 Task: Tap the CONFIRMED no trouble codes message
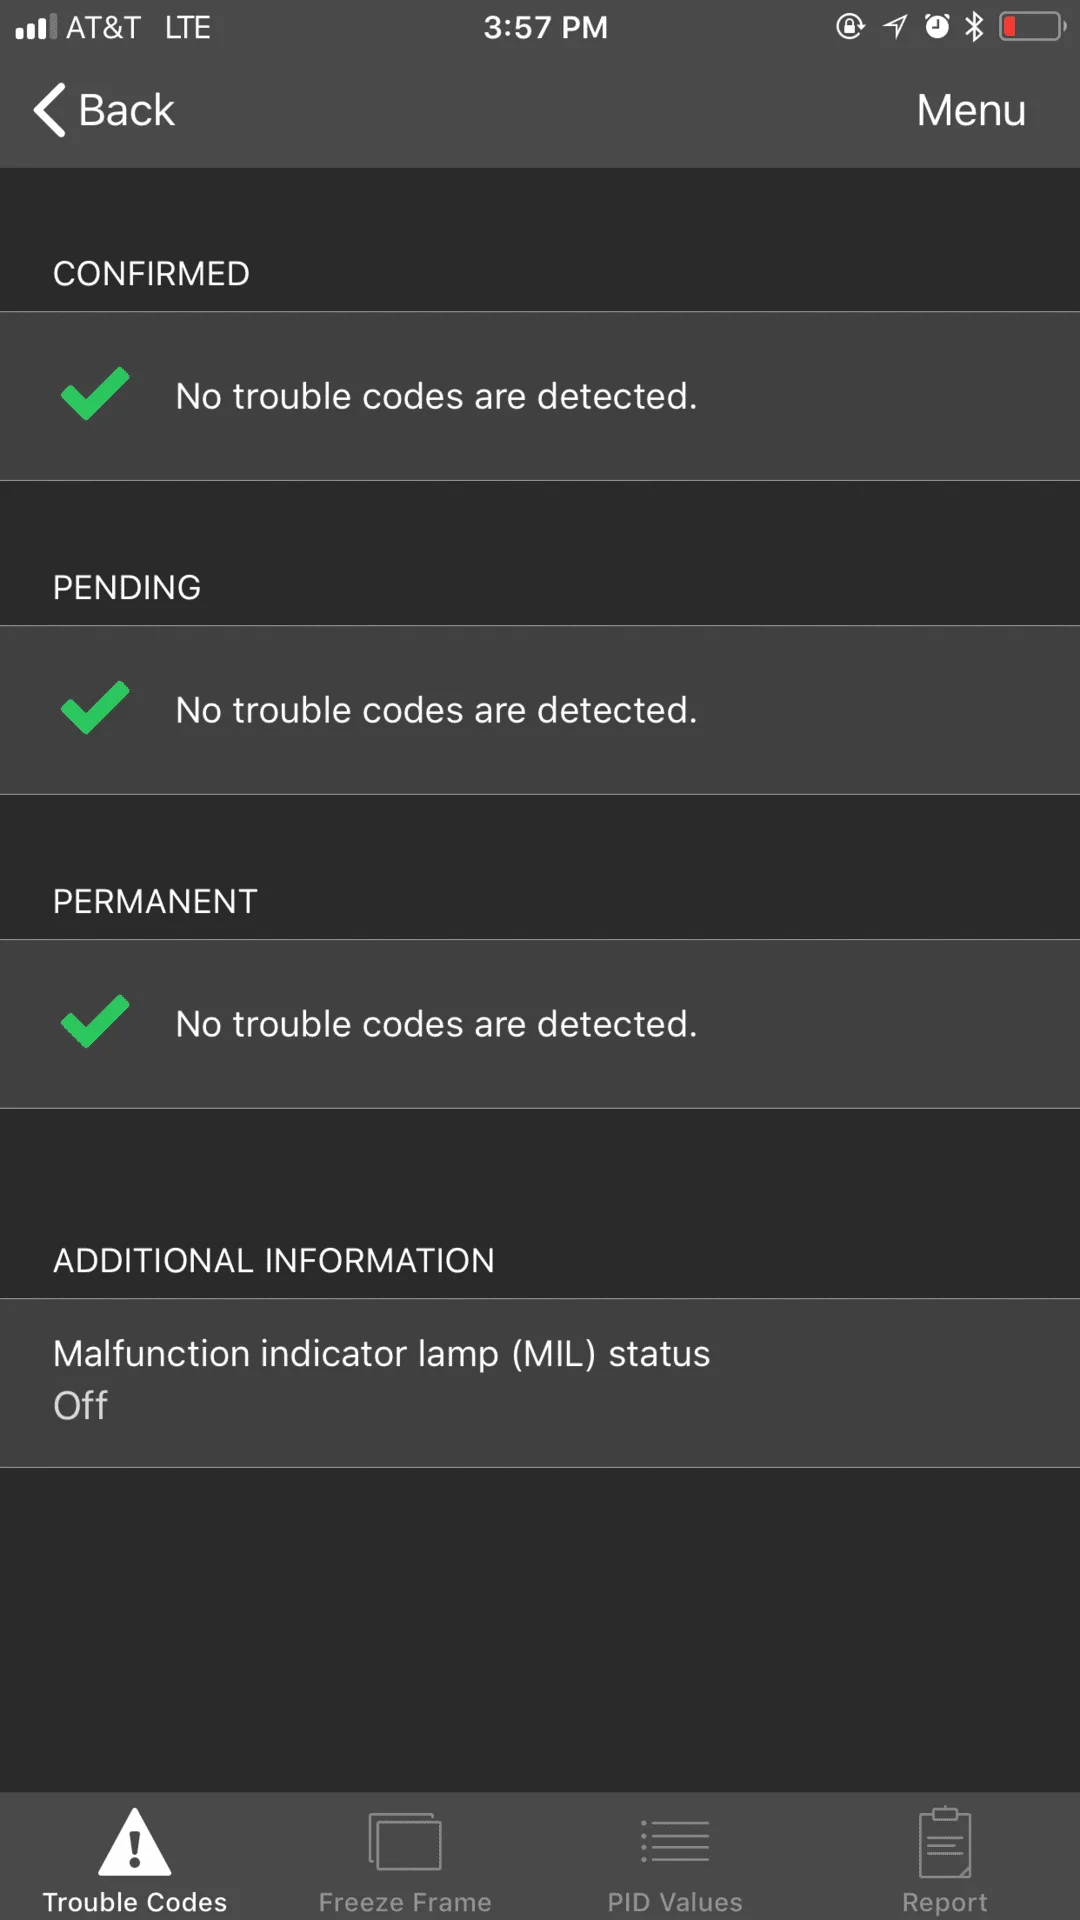click(x=436, y=397)
